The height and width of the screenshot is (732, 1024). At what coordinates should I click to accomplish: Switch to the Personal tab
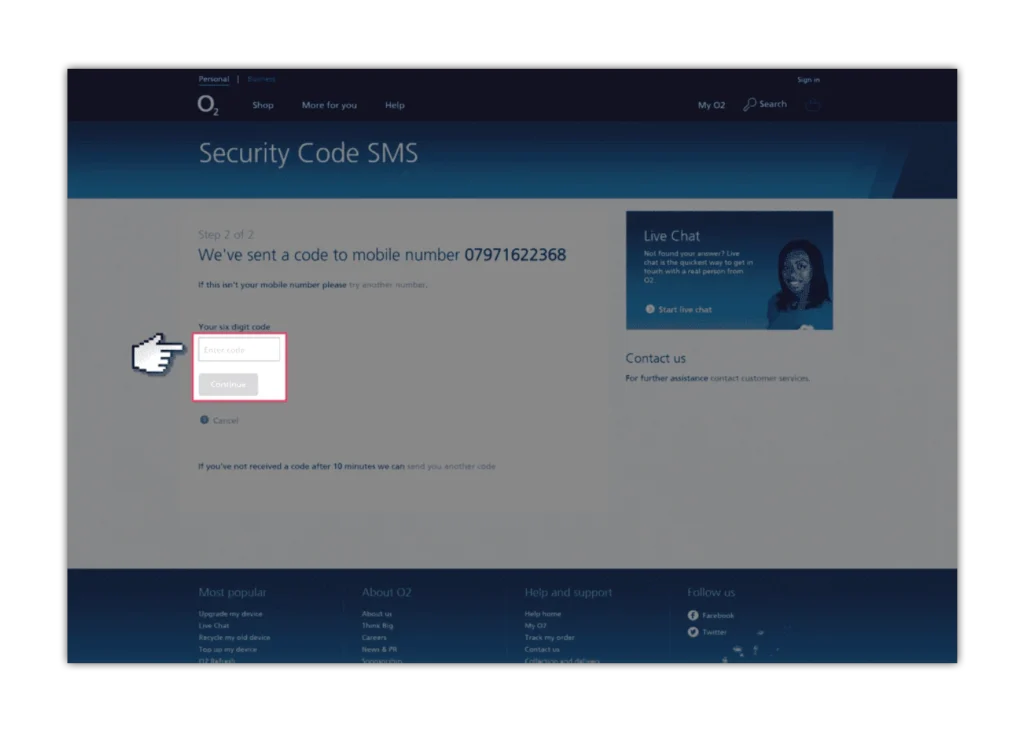(214, 79)
